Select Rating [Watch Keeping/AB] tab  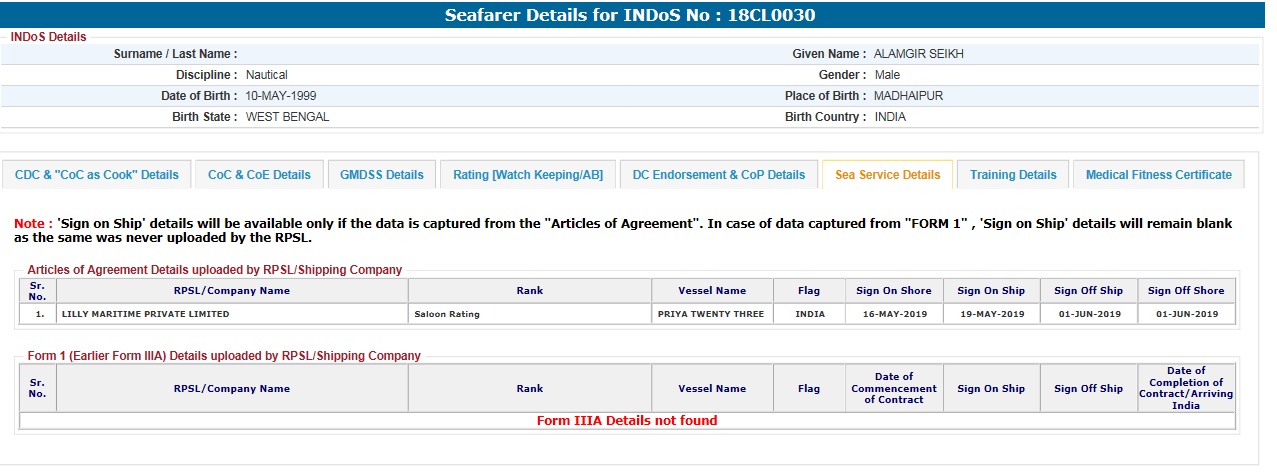click(x=528, y=175)
